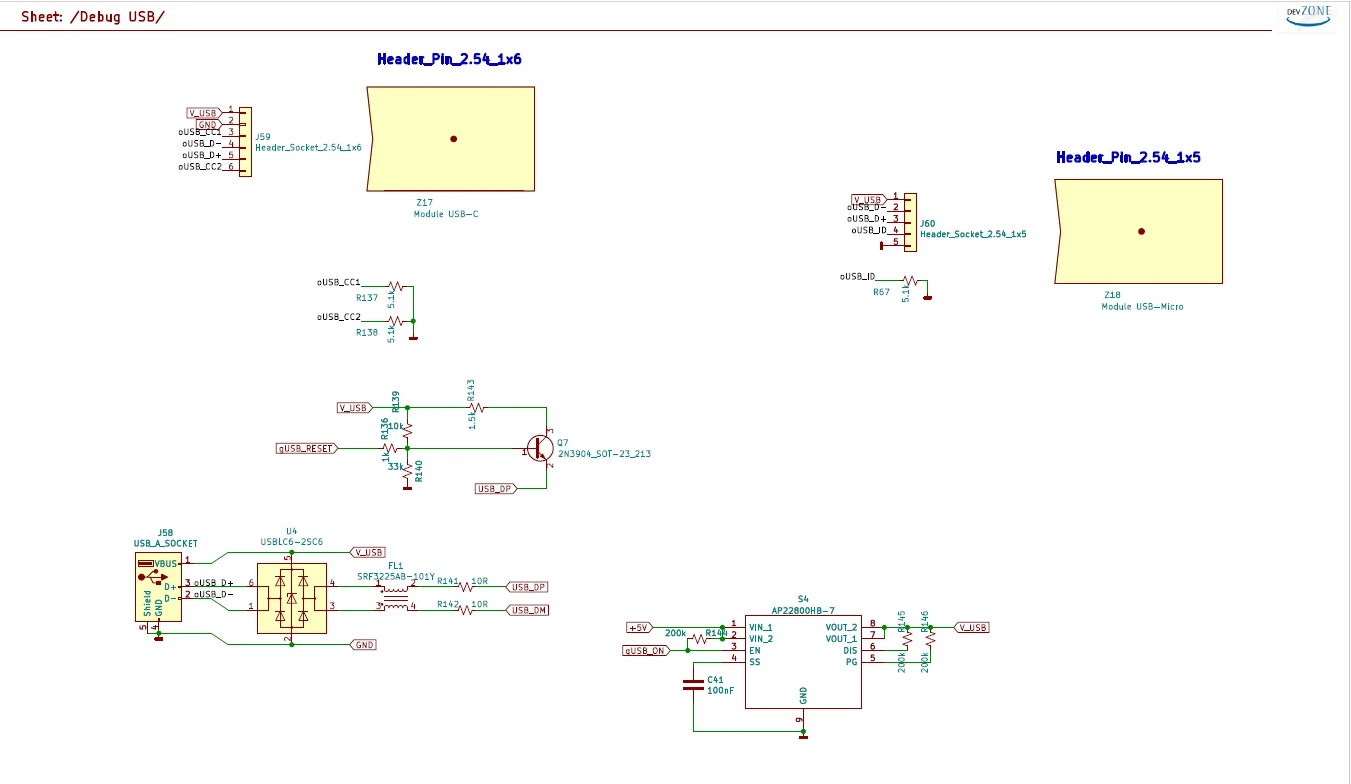
Task: Select the oUSB_ID label beside R57
Action: tap(858, 276)
